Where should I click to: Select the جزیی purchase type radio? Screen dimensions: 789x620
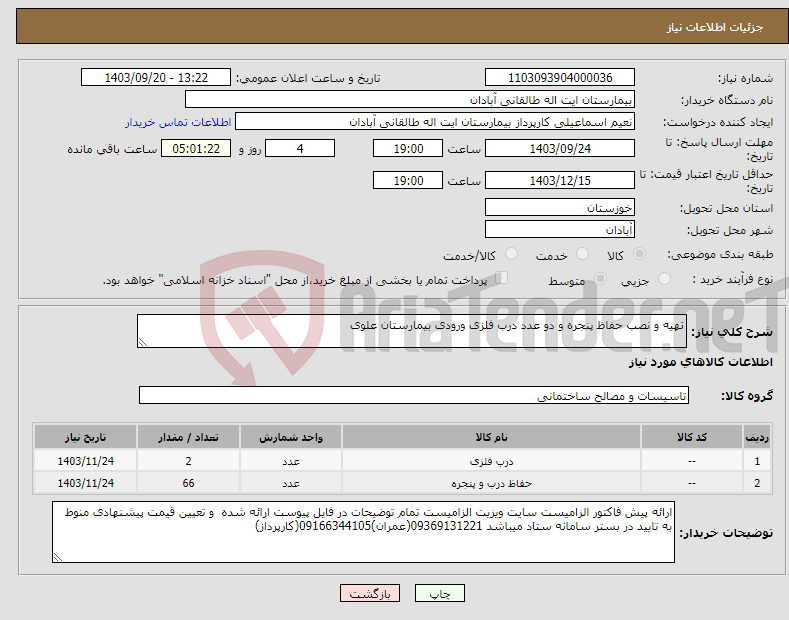(x=664, y=279)
